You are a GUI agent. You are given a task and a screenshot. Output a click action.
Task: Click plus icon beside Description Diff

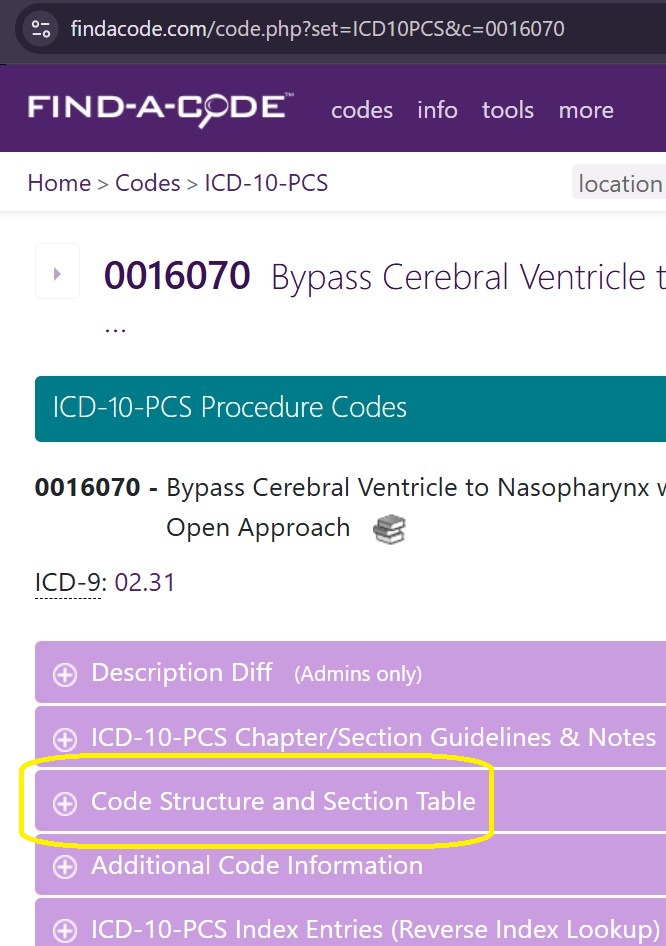click(x=65, y=675)
